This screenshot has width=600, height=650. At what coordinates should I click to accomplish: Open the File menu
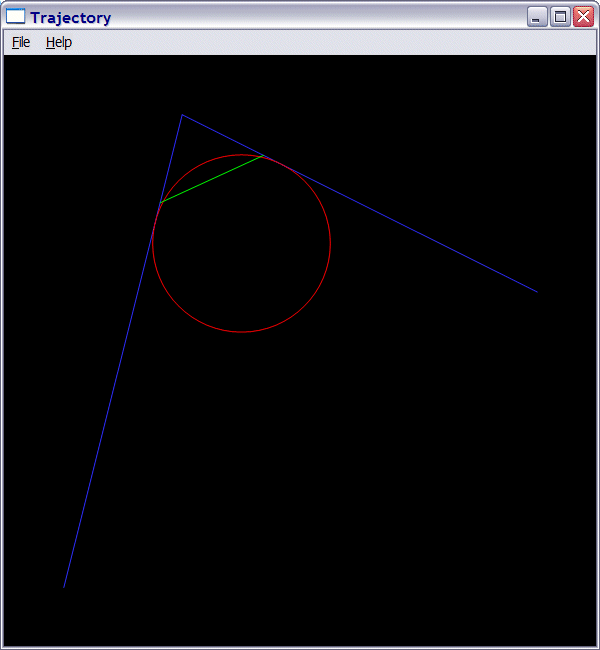coord(21,42)
